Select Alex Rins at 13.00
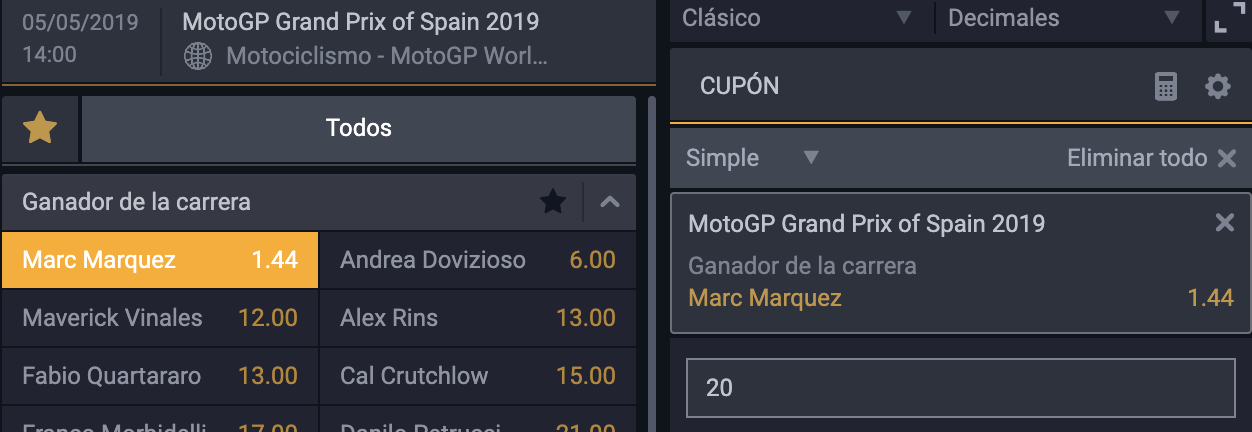This screenshot has height=432, width=1252. [x=478, y=318]
